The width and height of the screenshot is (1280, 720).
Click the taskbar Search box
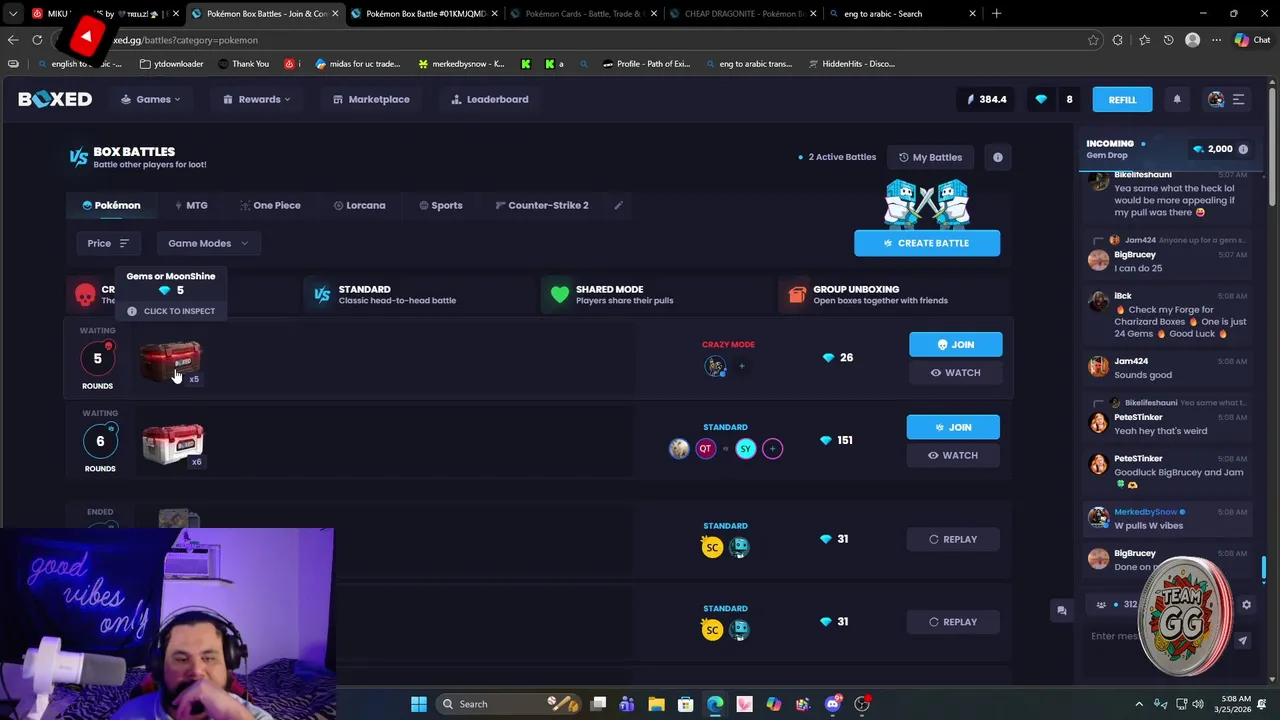pyautogui.click(x=509, y=704)
